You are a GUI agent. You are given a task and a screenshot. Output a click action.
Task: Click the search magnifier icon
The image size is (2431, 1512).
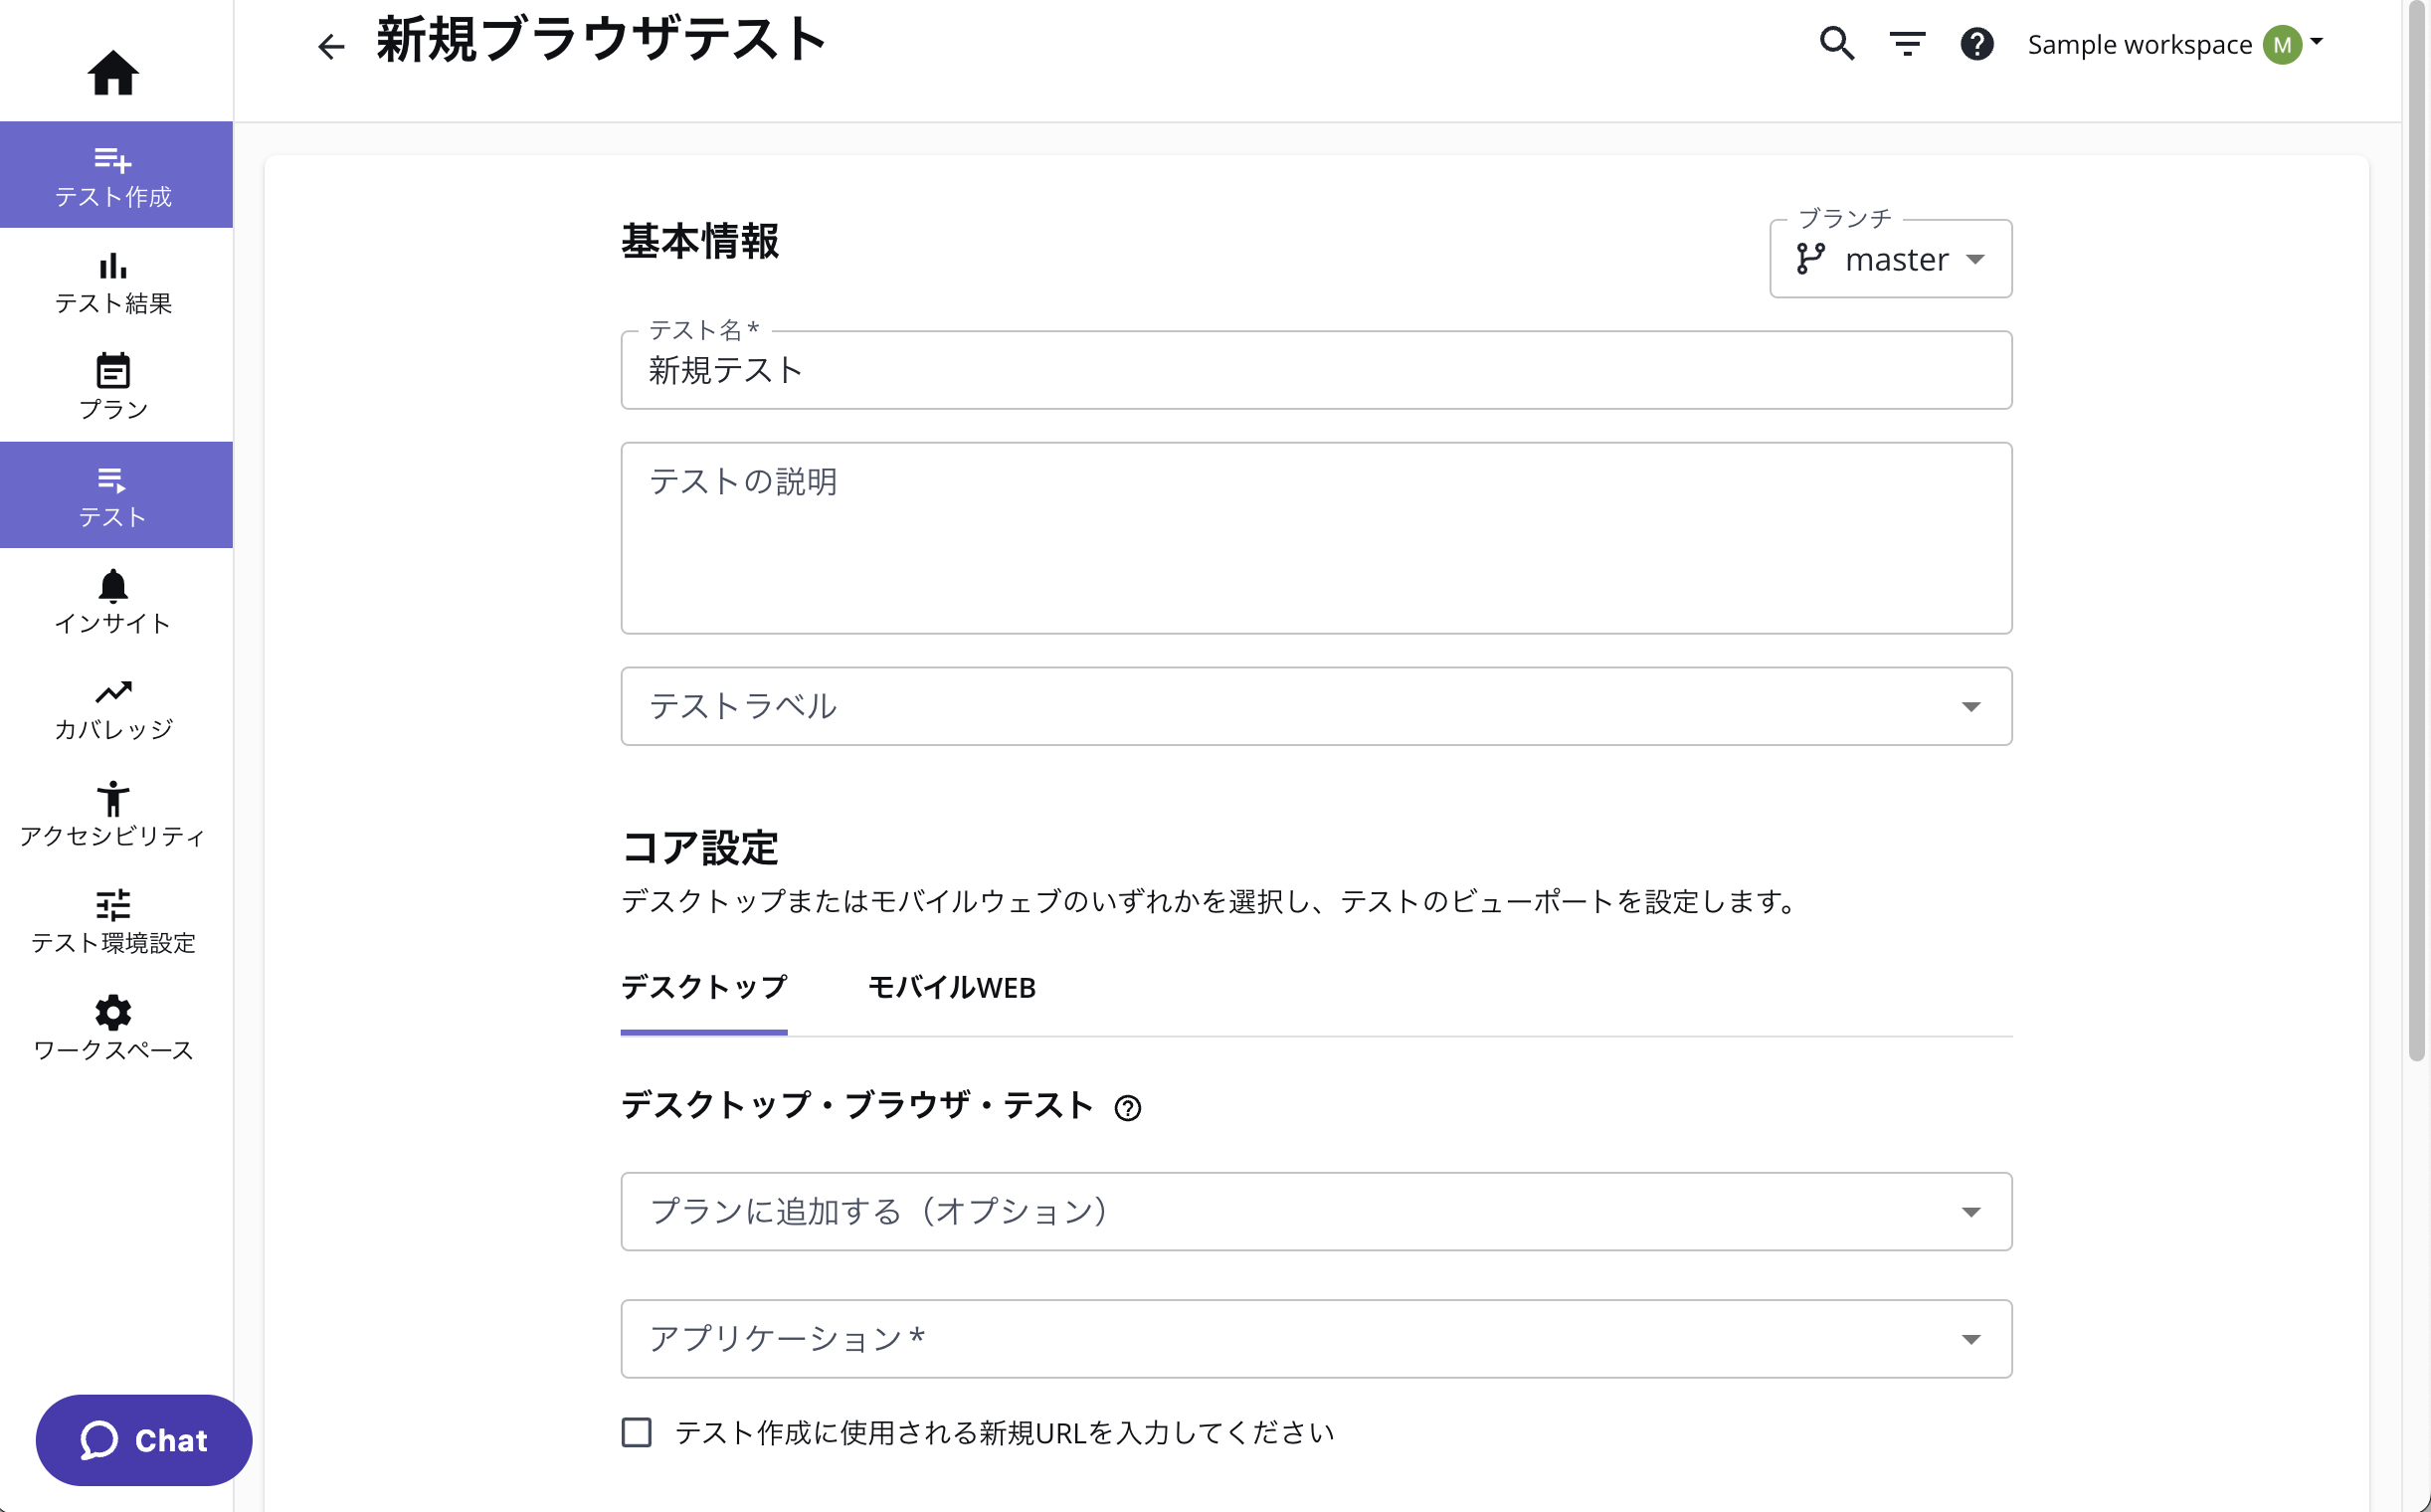coord(1837,44)
